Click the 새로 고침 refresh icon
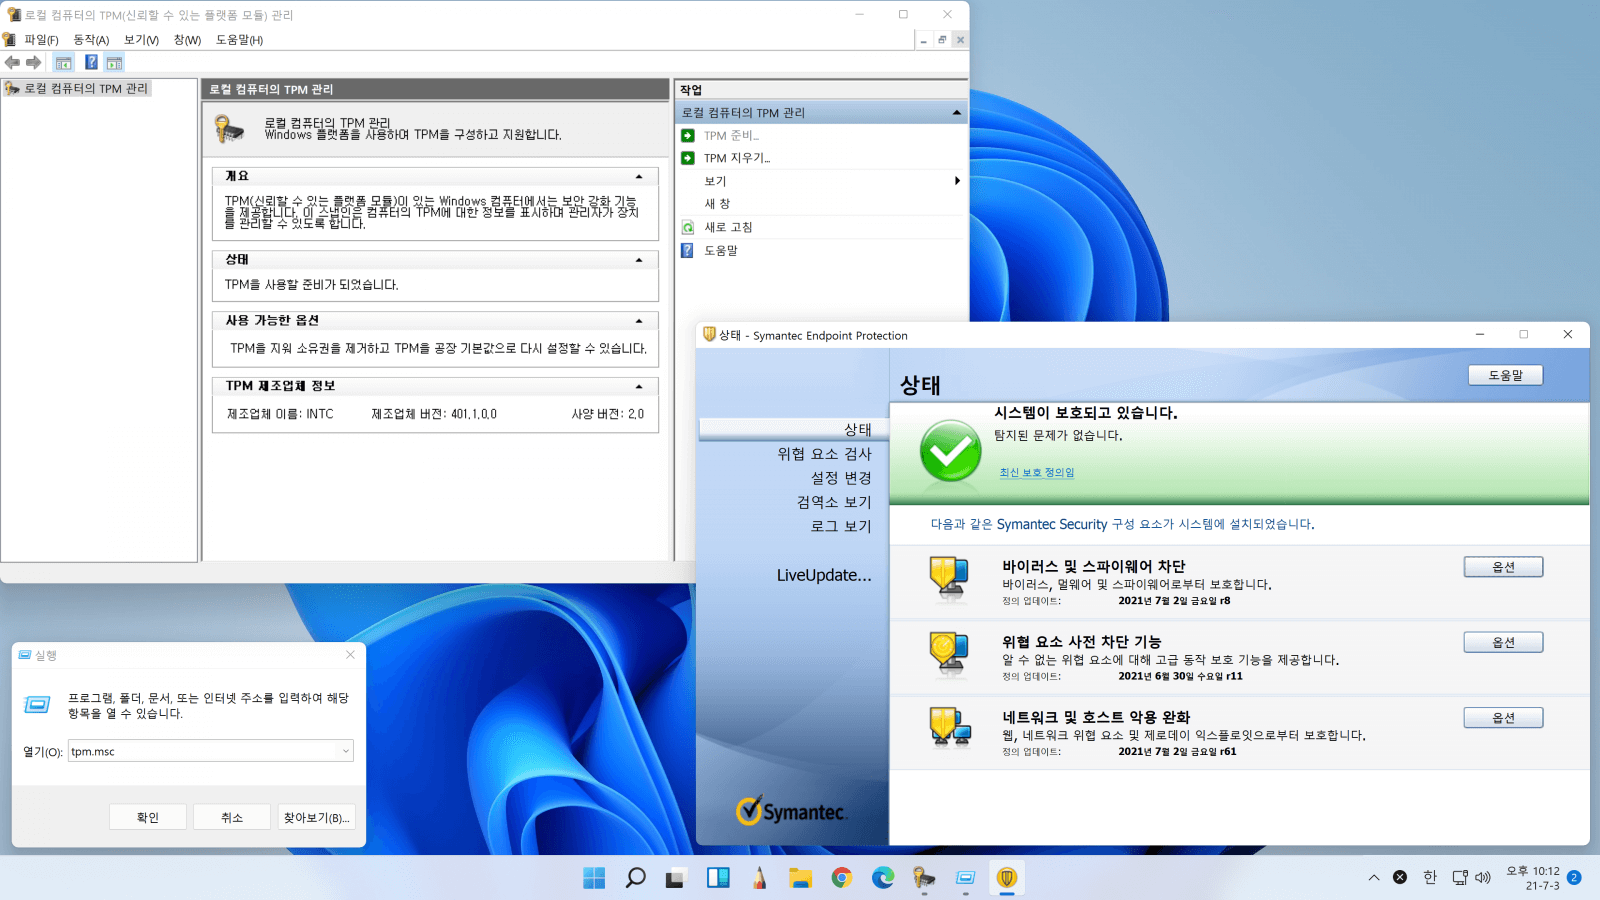The height and width of the screenshot is (900, 1600). click(x=688, y=227)
